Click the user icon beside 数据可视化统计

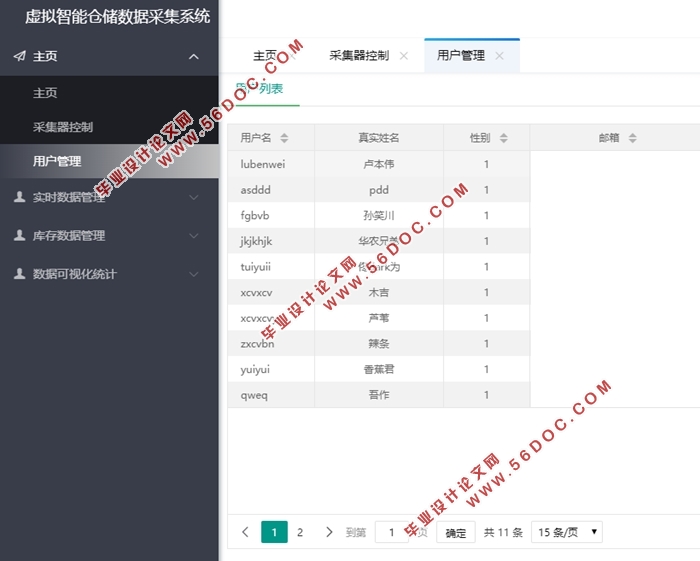coord(19,274)
